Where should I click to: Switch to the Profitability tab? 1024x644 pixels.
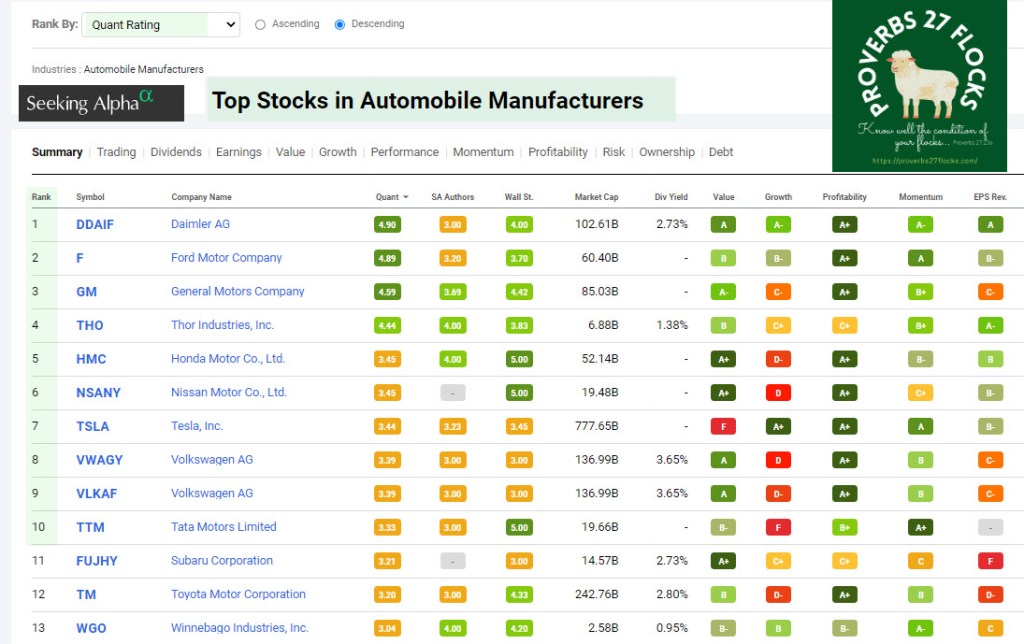tap(558, 152)
